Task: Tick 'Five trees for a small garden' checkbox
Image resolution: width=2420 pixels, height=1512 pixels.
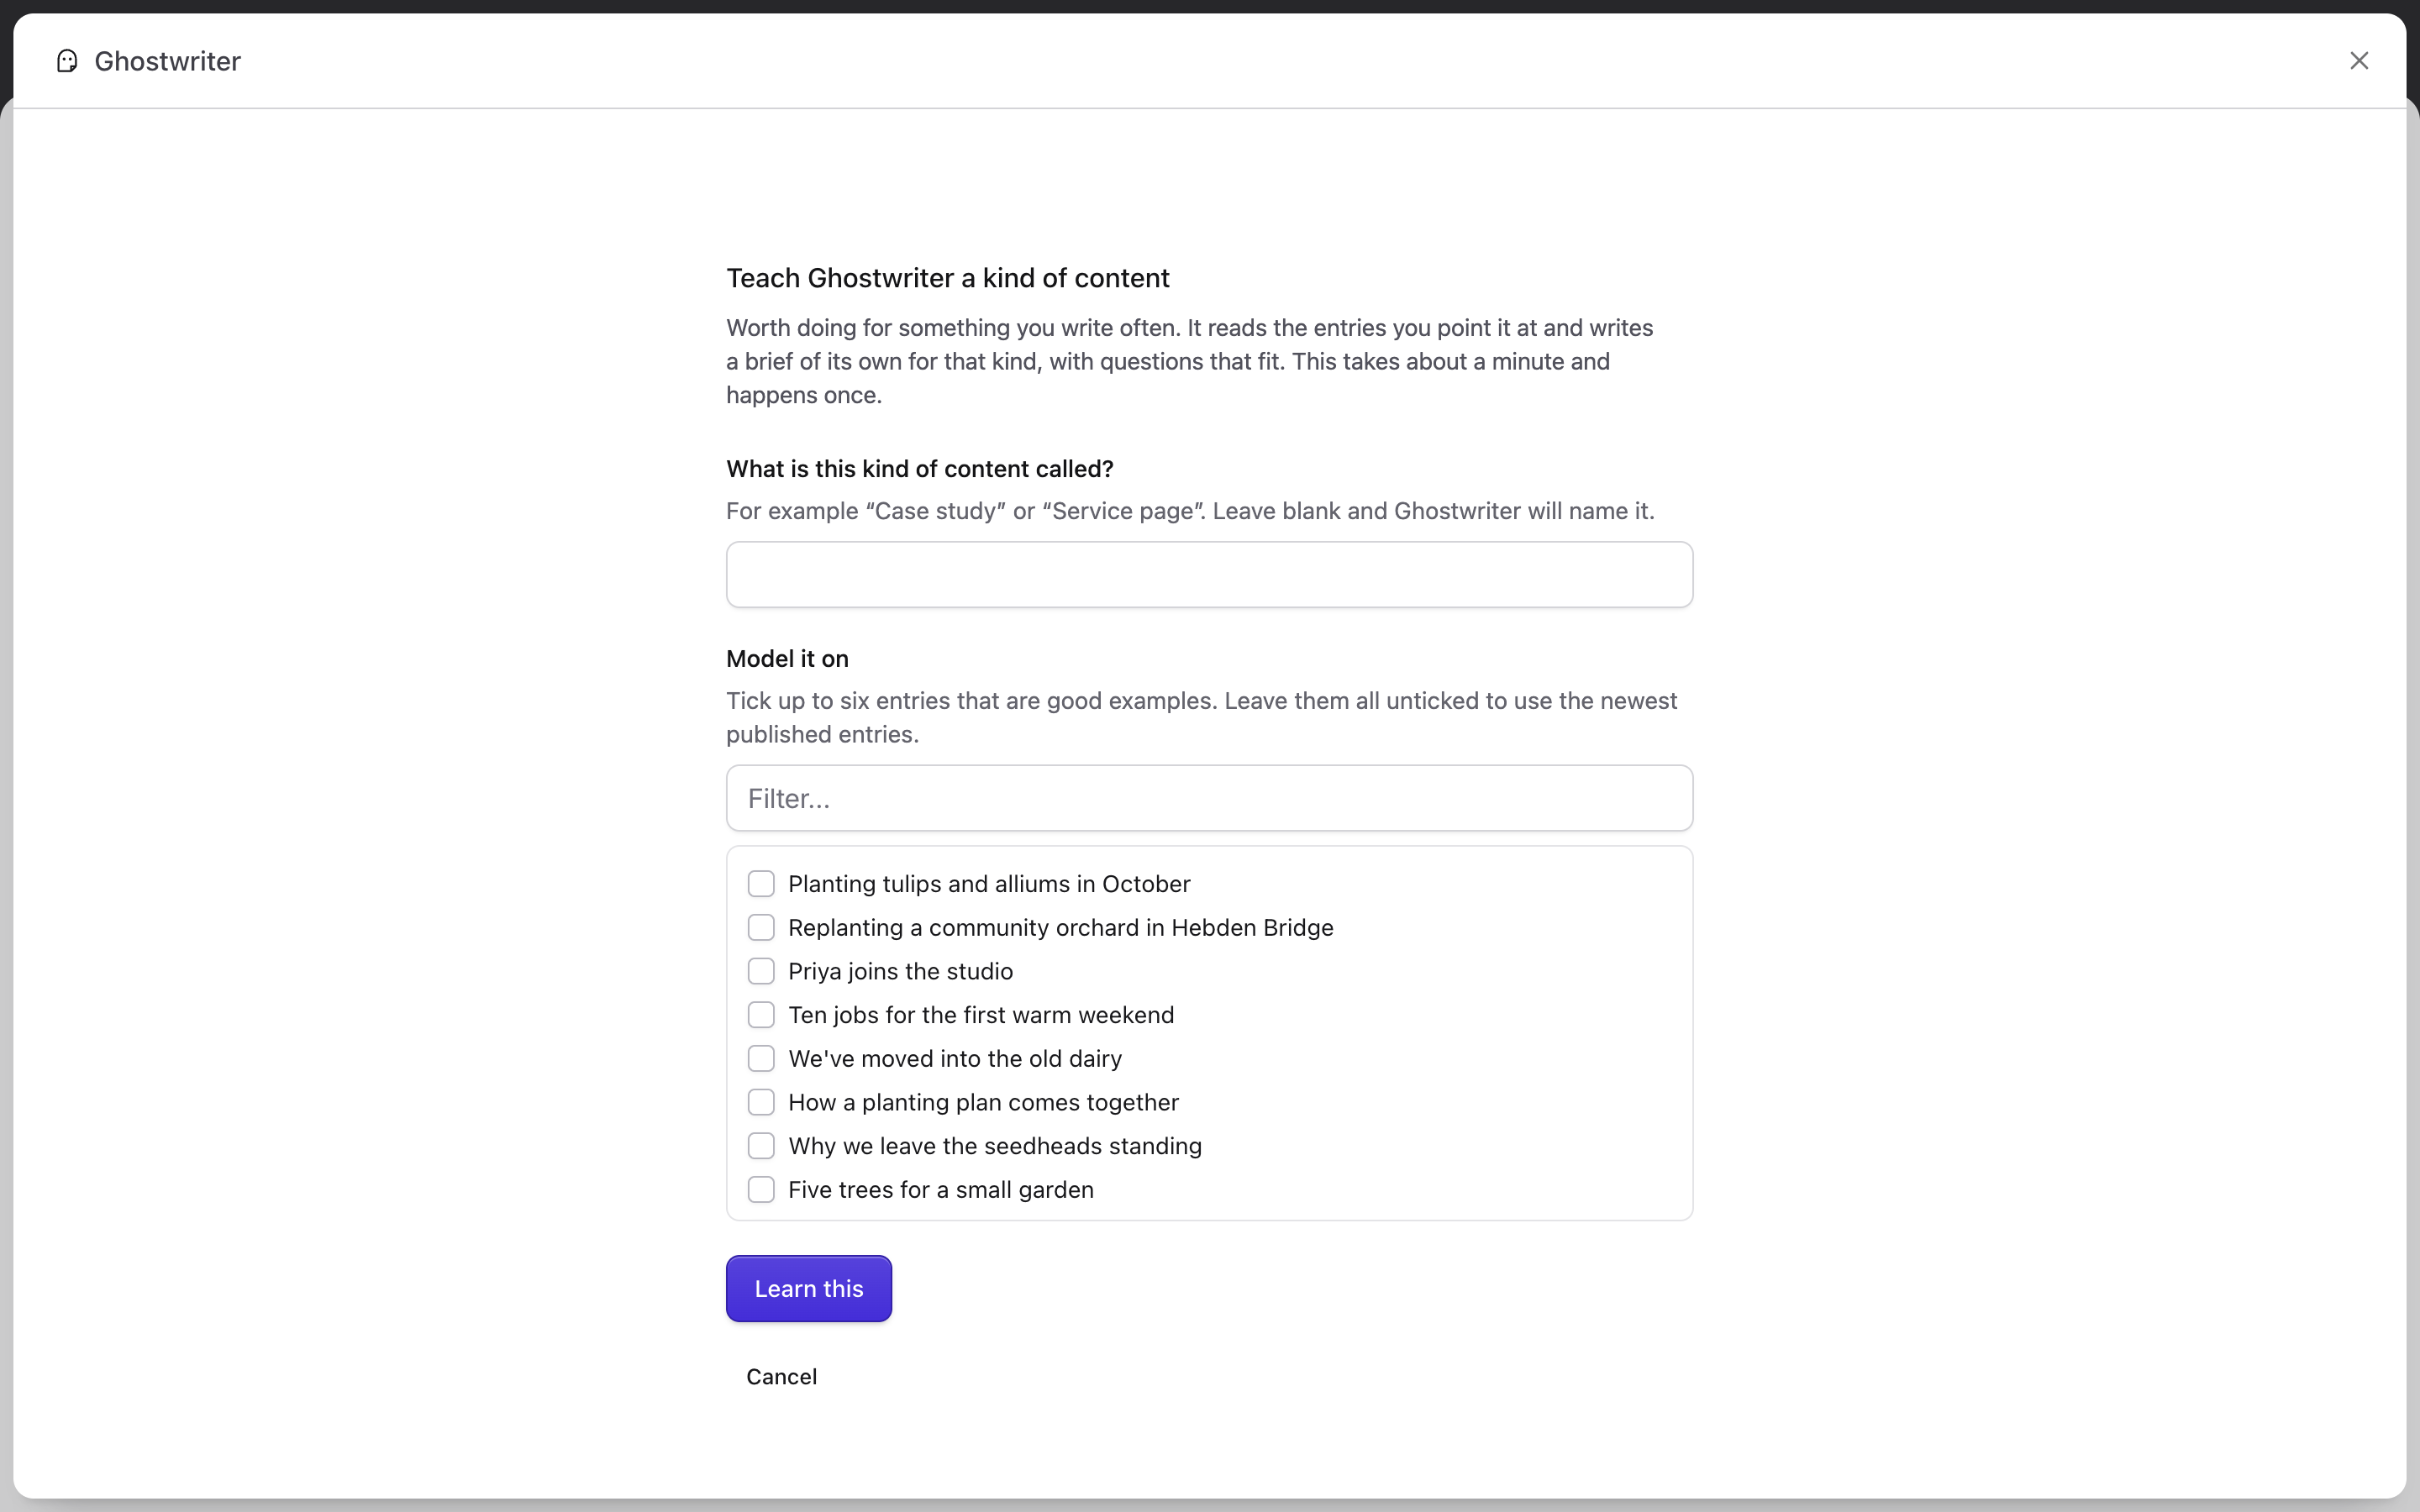Action: pos(761,1190)
